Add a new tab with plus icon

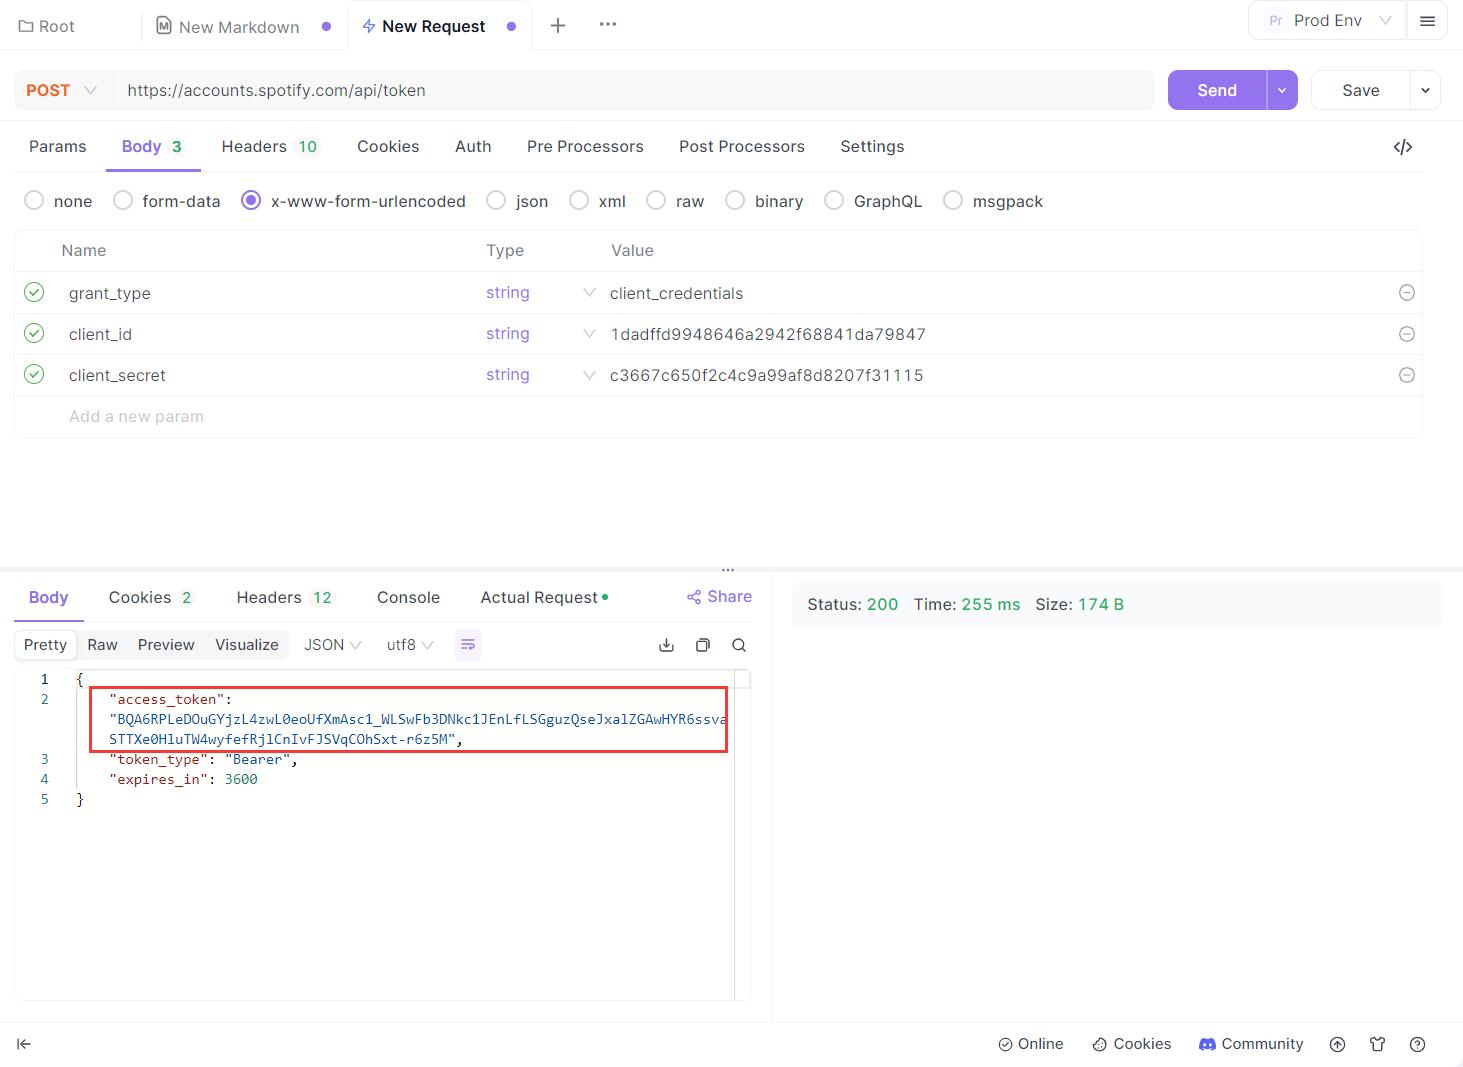[x=558, y=26]
